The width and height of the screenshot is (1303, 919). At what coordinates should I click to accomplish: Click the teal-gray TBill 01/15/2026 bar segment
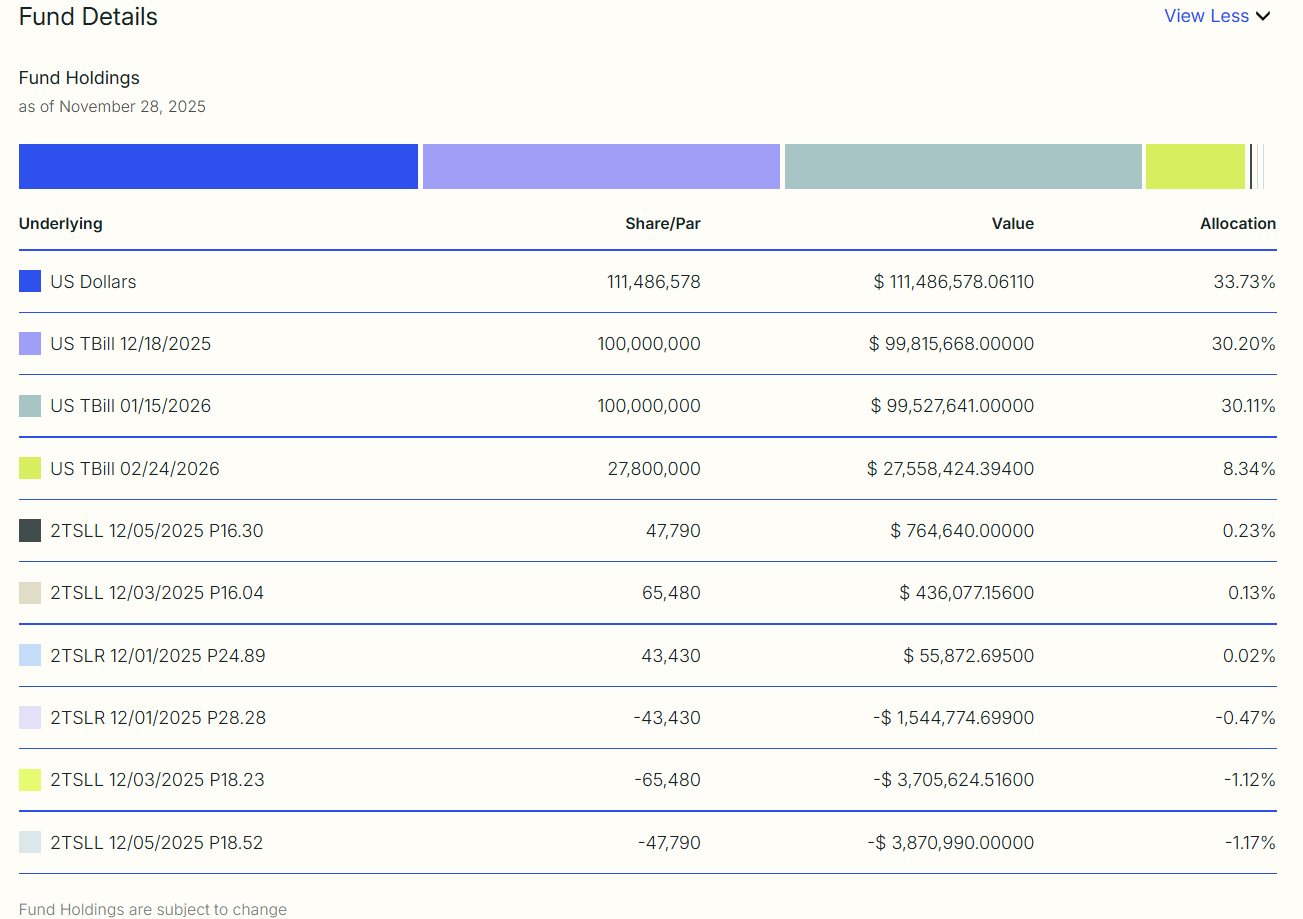point(963,166)
